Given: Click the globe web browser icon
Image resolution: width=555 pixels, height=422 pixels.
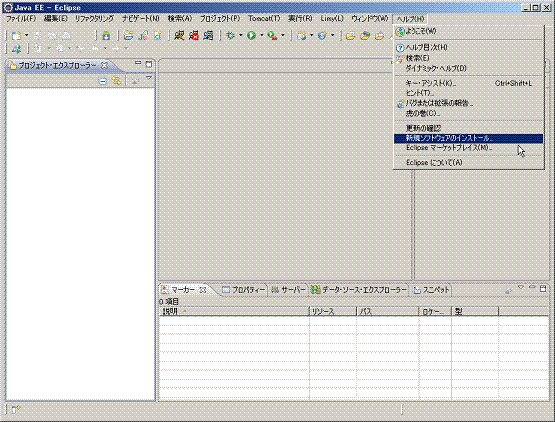Looking at the screenshot, I should [322, 35].
